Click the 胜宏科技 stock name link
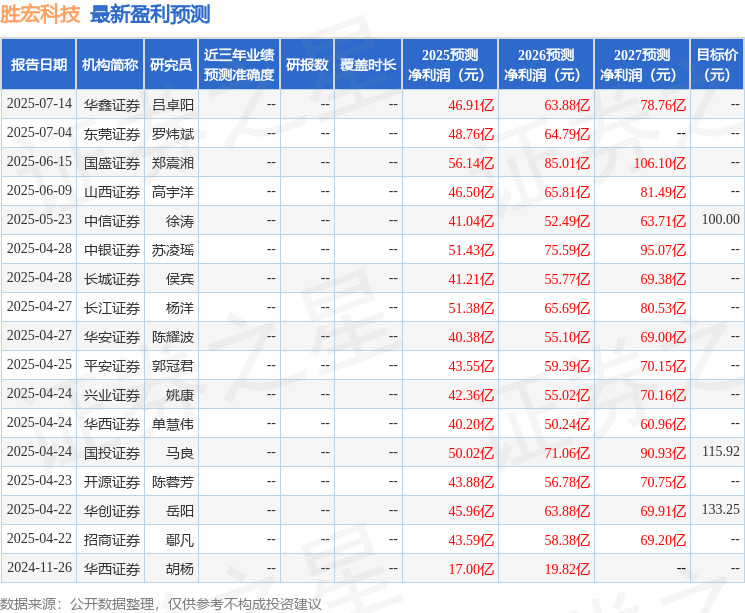Image resolution: width=745 pixels, height=613 pixels. coord(40,14)
